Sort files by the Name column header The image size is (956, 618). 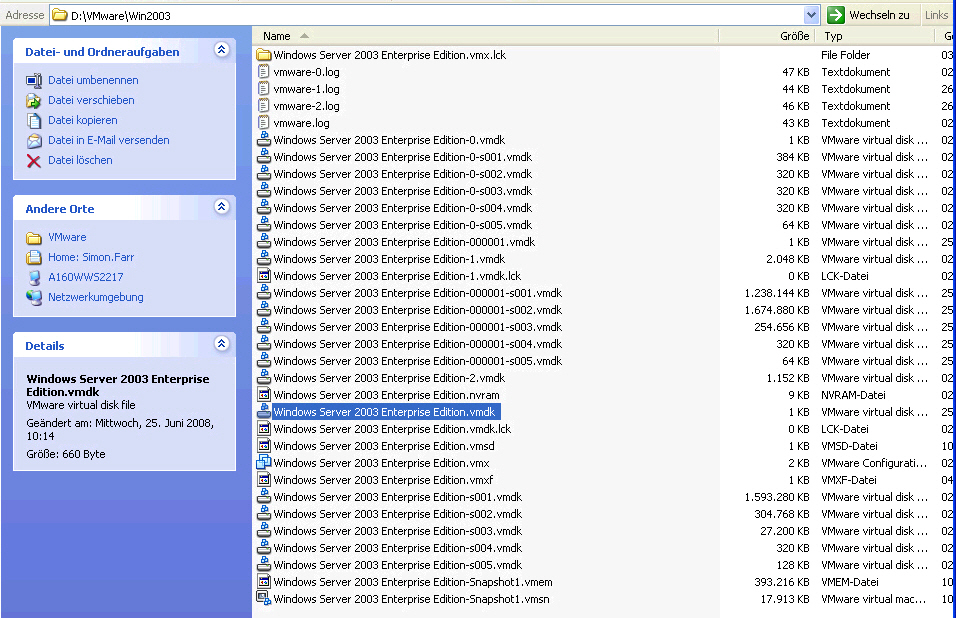tap(276, 36)
